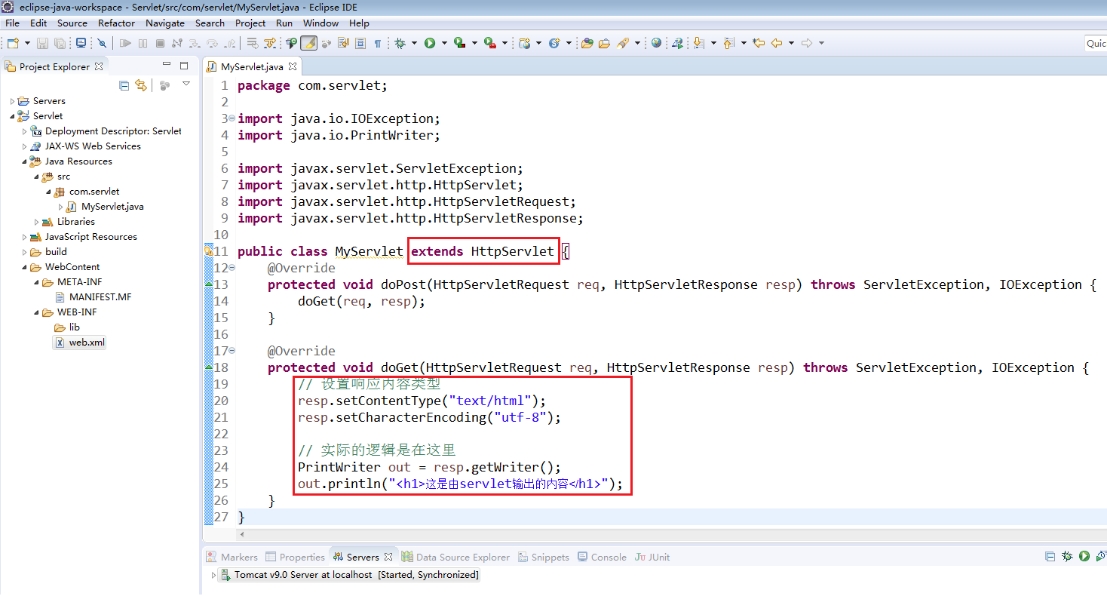This screenshot has width=1107, height=596.
Task: Minimize the Project Explorer panel
Action: [x=167, y=65]
